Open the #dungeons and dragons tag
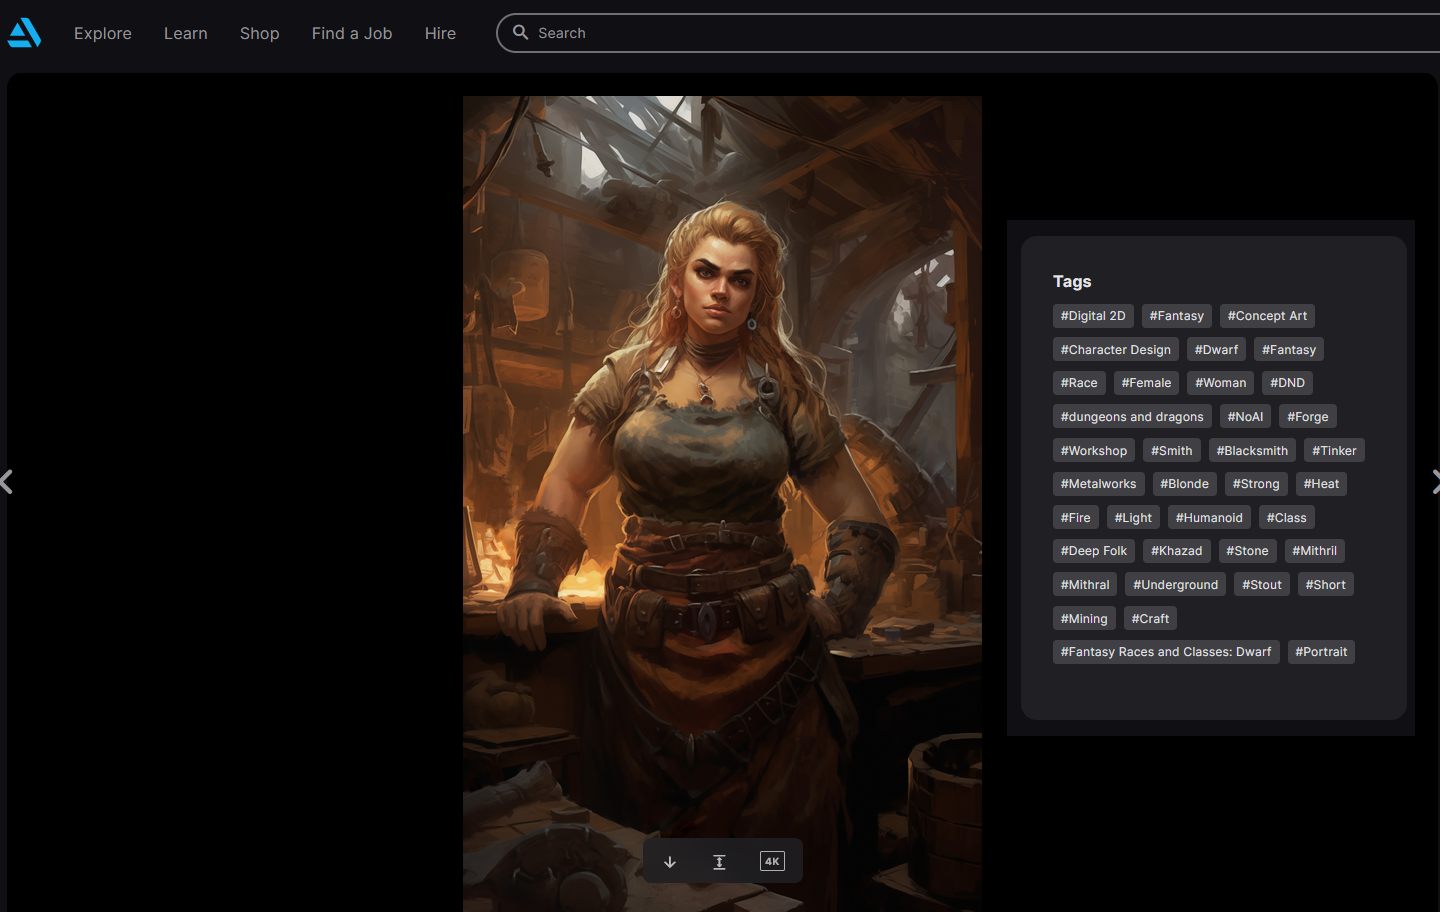 click(x=1132, y=417)
